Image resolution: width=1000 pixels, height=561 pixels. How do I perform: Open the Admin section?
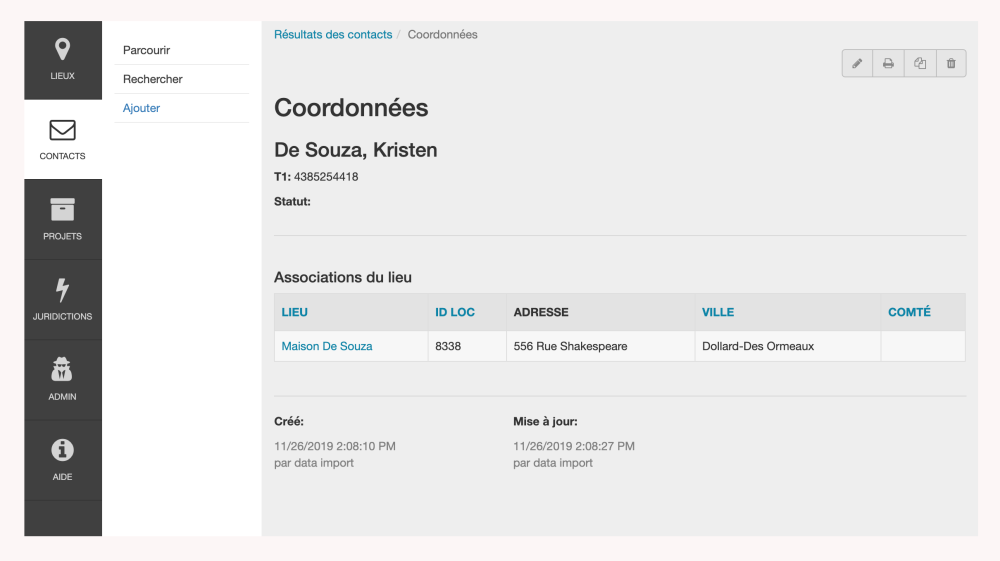pos(63,380)
